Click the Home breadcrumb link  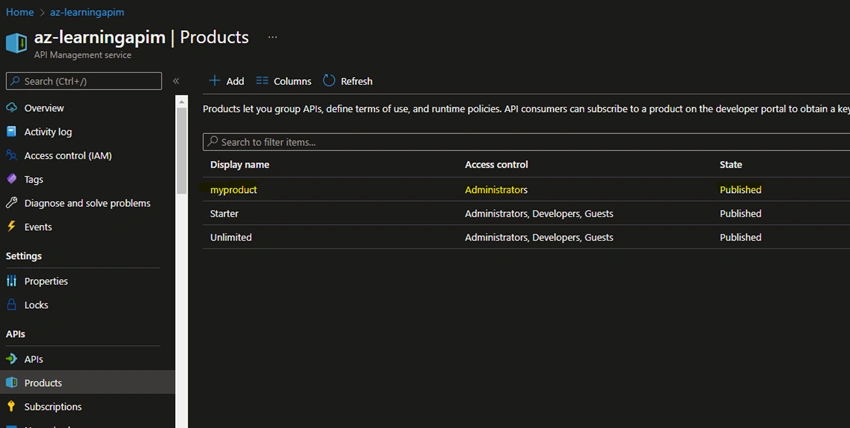(20, 12)
